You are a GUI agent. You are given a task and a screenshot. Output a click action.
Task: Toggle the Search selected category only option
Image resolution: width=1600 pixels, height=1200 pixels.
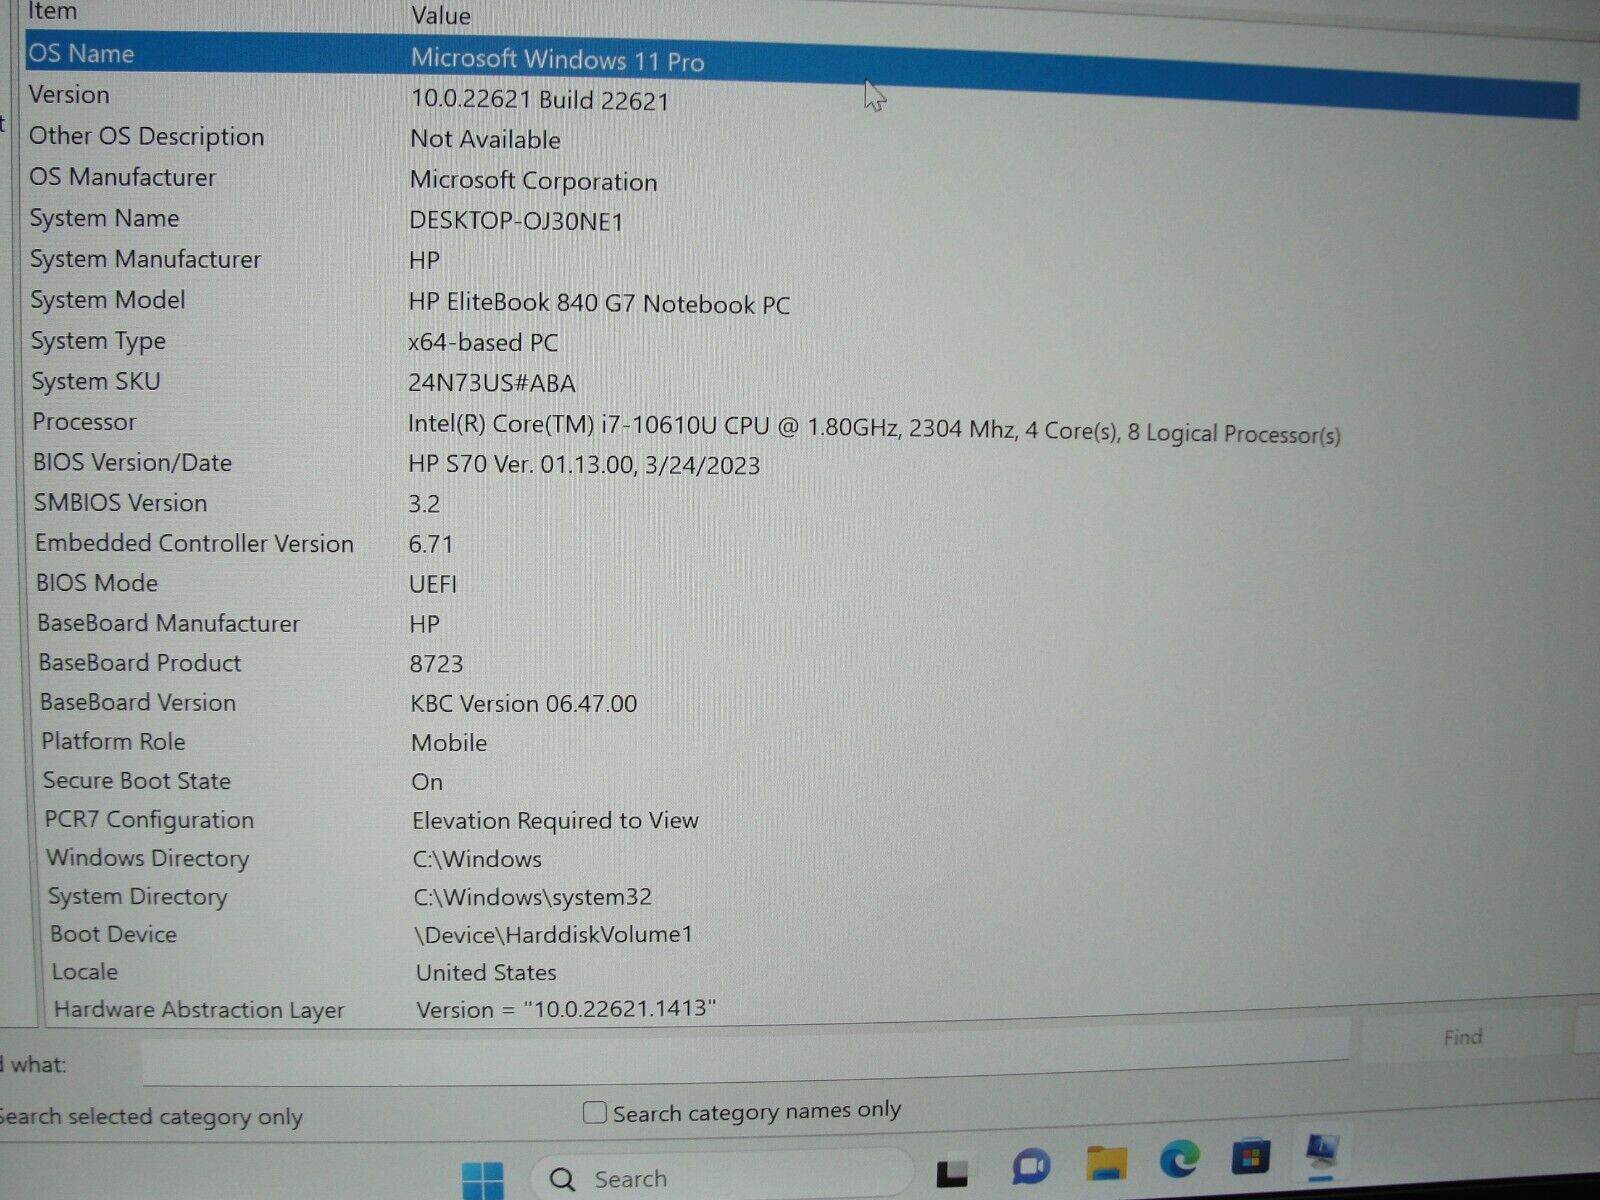150,1117
